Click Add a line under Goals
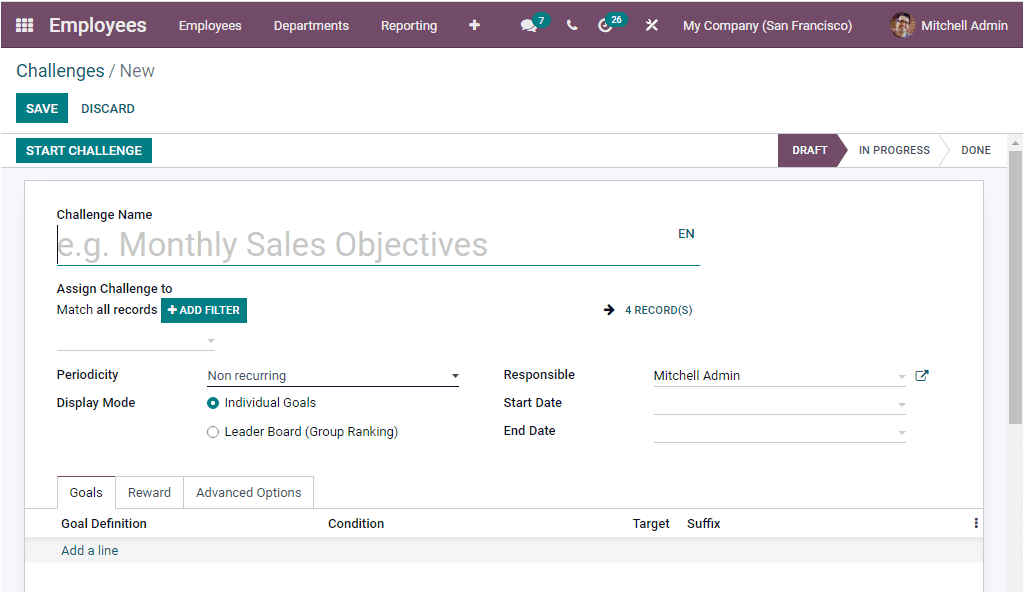This screenshot has width=1024, height=593. tap(89, 550)
